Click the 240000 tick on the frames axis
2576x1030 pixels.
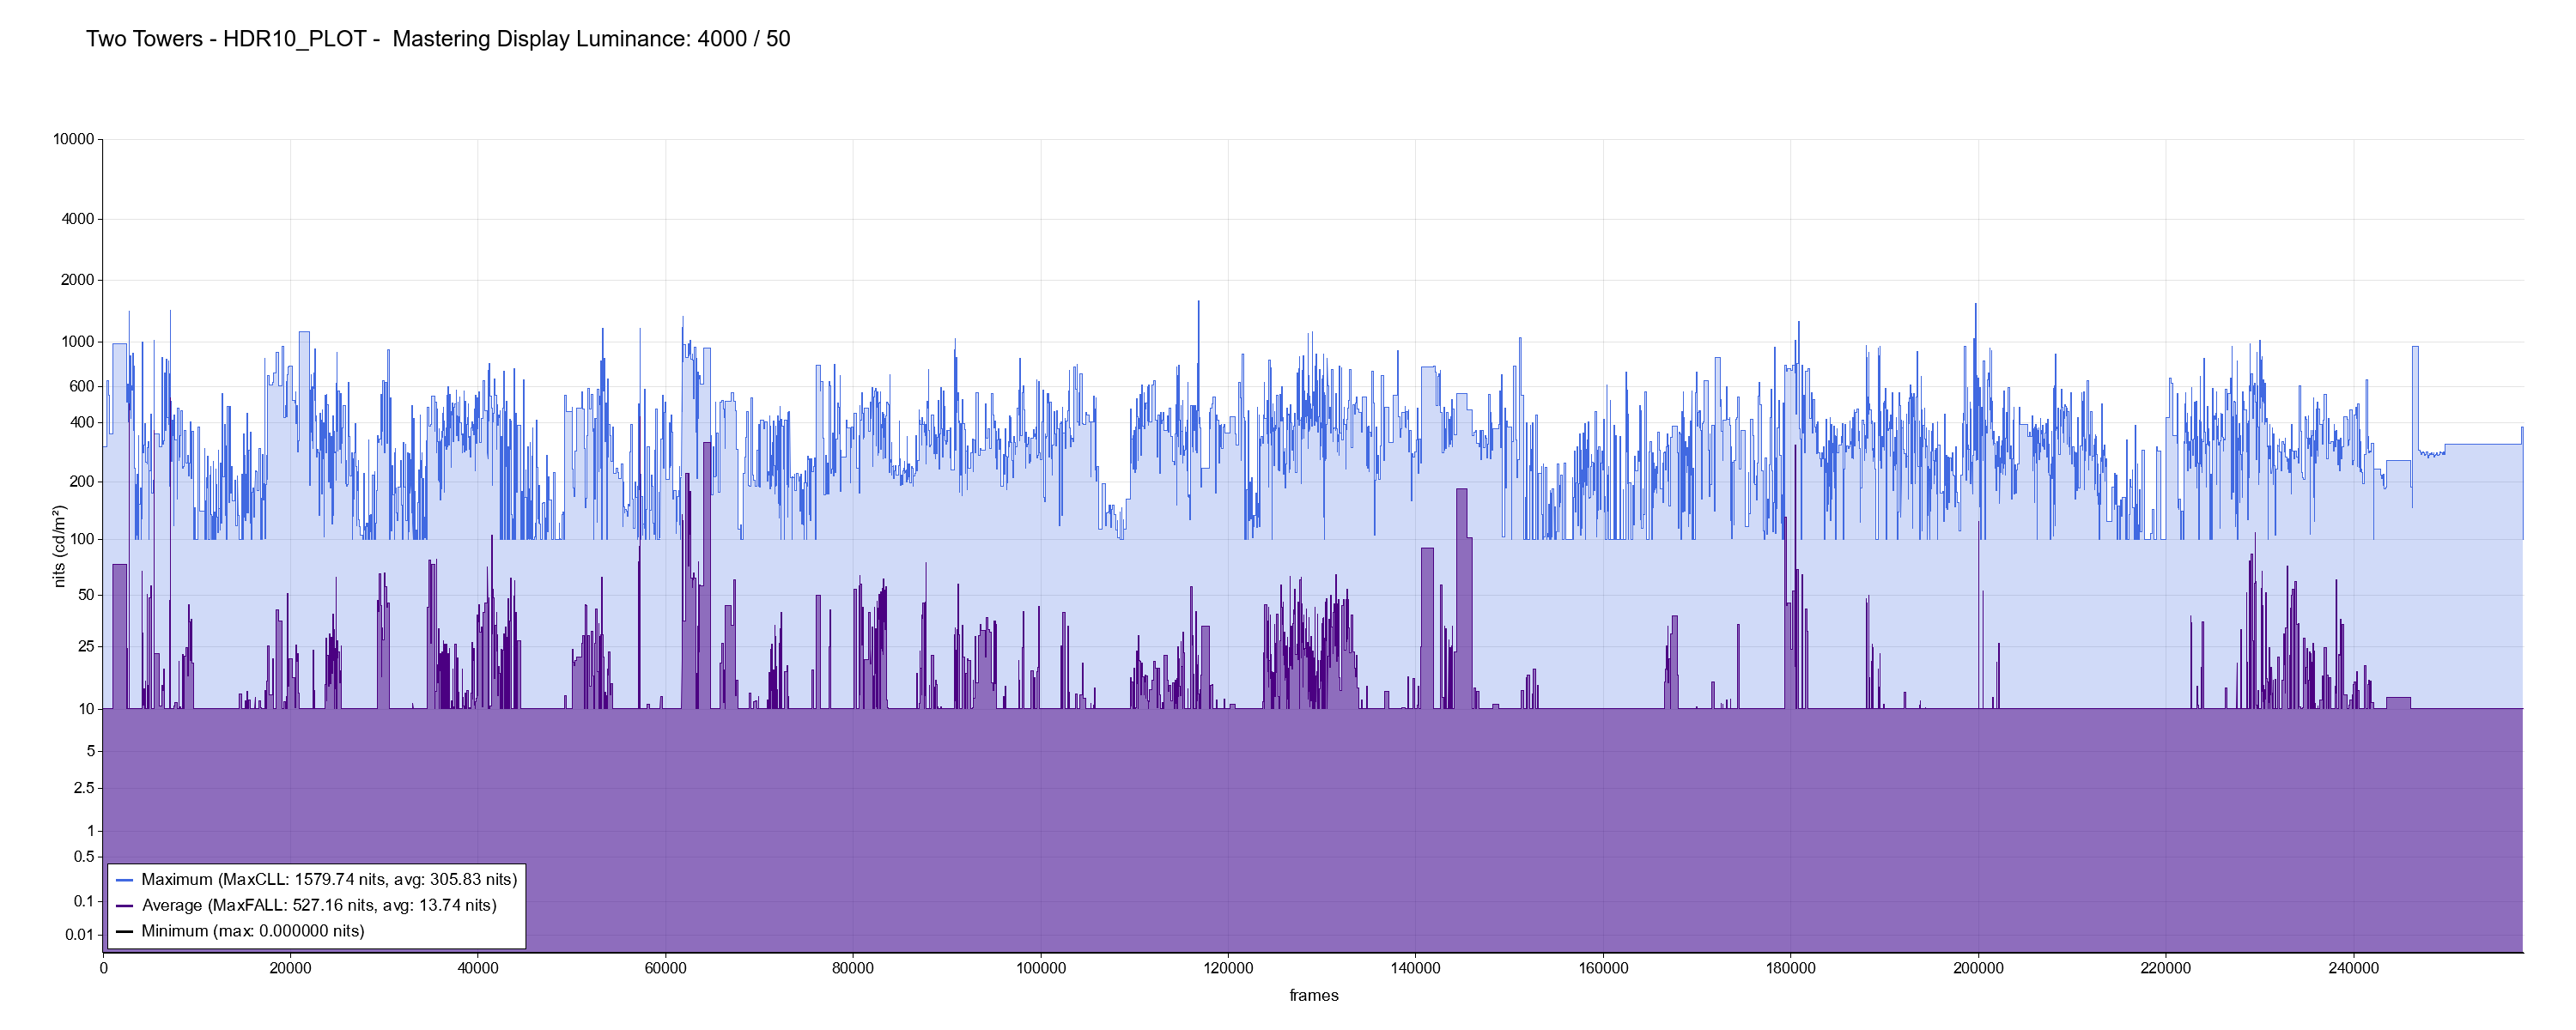click(2354, 968)
